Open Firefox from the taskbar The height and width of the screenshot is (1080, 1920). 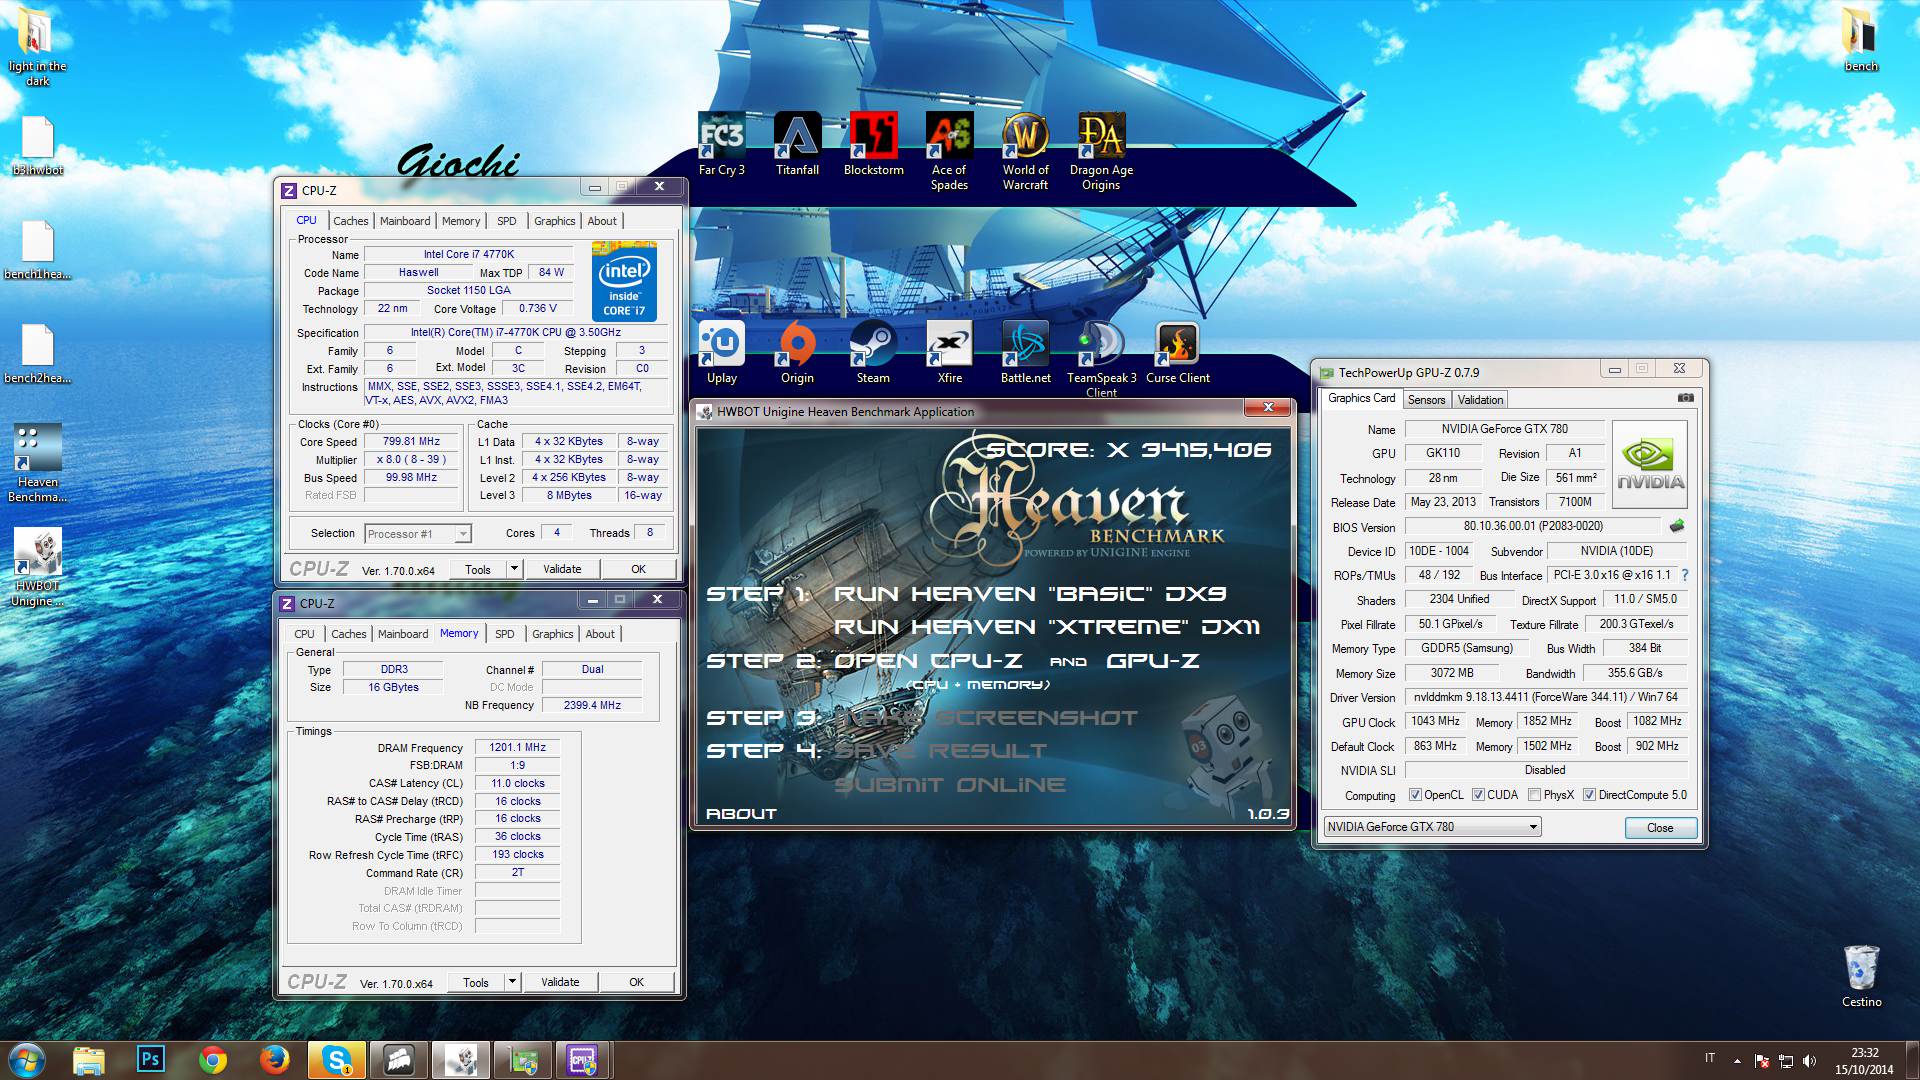click(274, 1059)
